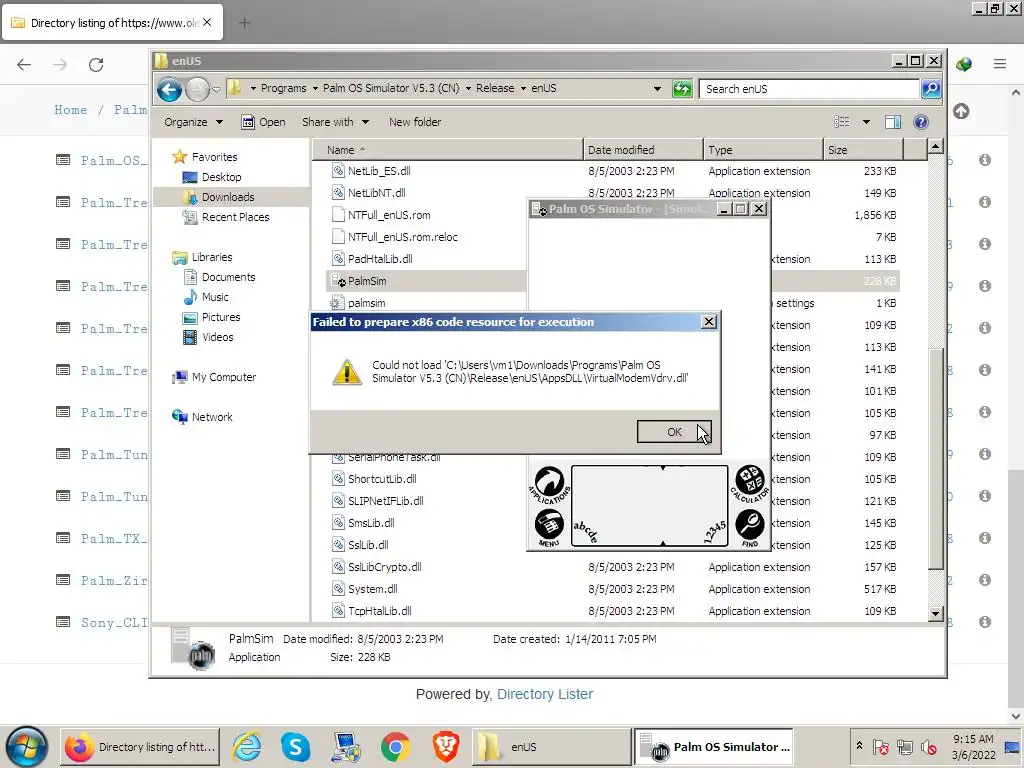Image resolution: width=1024 pixels, height=768 pixels.
Task: Tap the Palm Calculator silkscreen icon
Action: pos(750,484)
